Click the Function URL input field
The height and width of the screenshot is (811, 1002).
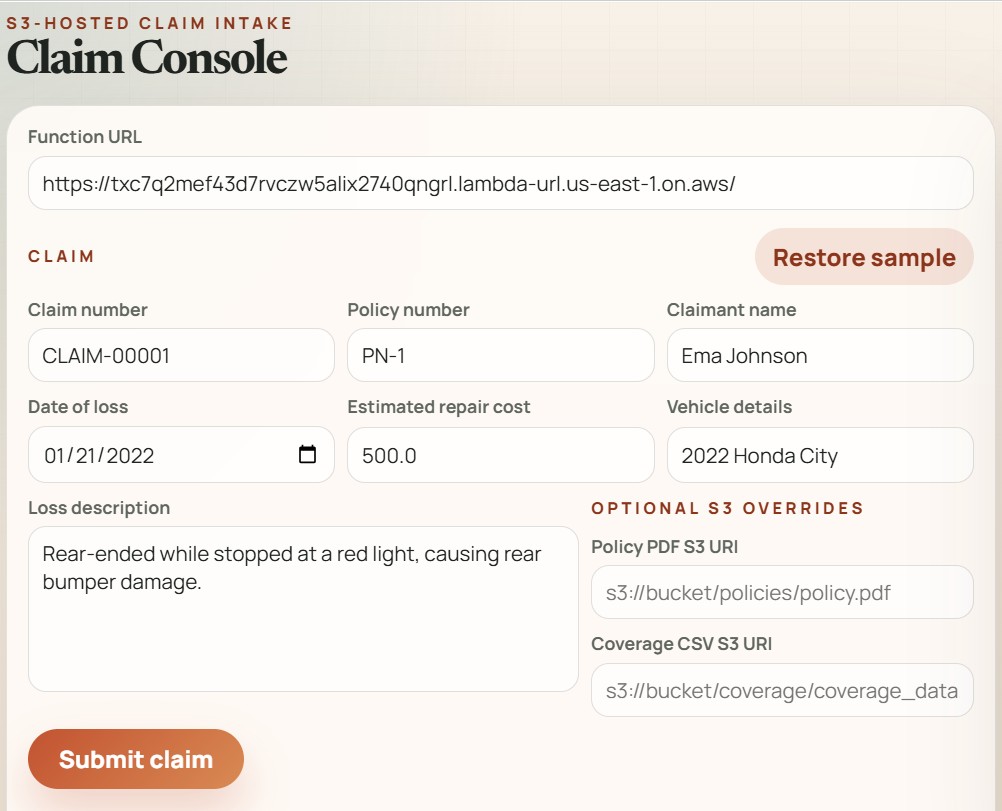500,183
